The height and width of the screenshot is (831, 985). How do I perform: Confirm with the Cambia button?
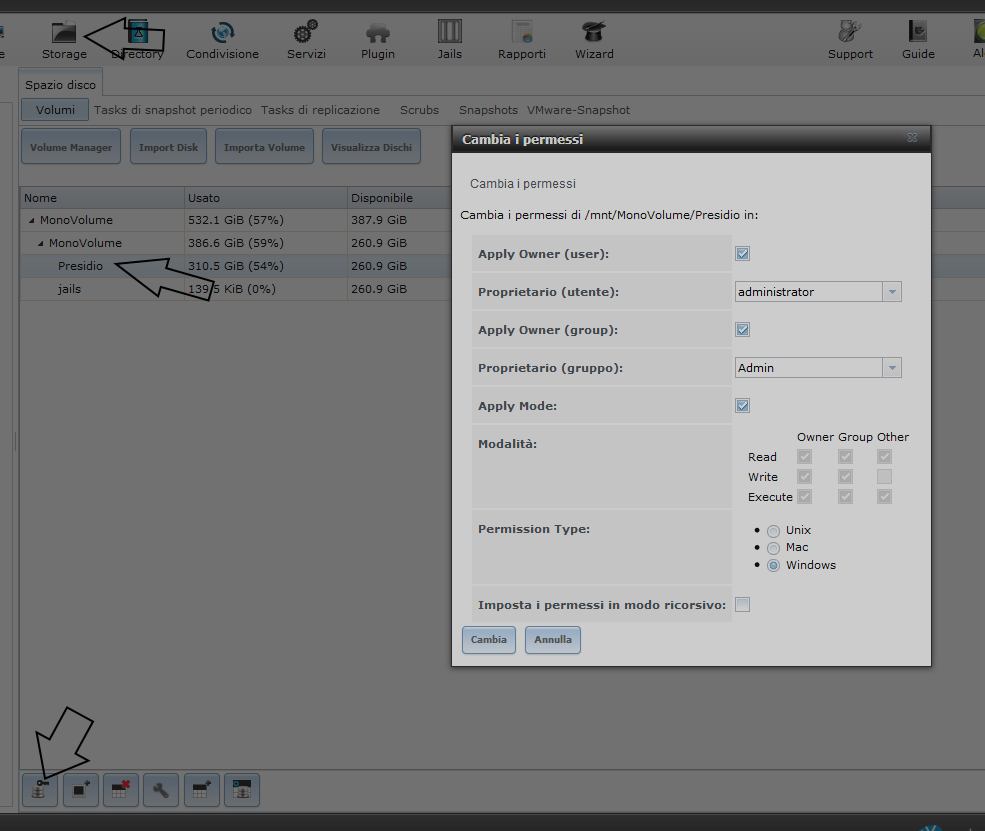click(489, 640)
